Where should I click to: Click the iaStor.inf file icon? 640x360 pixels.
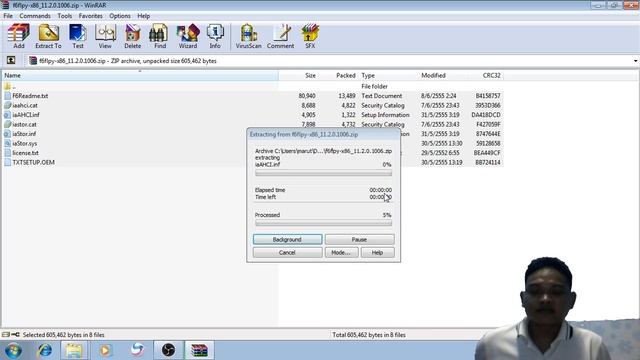[7, 133]
